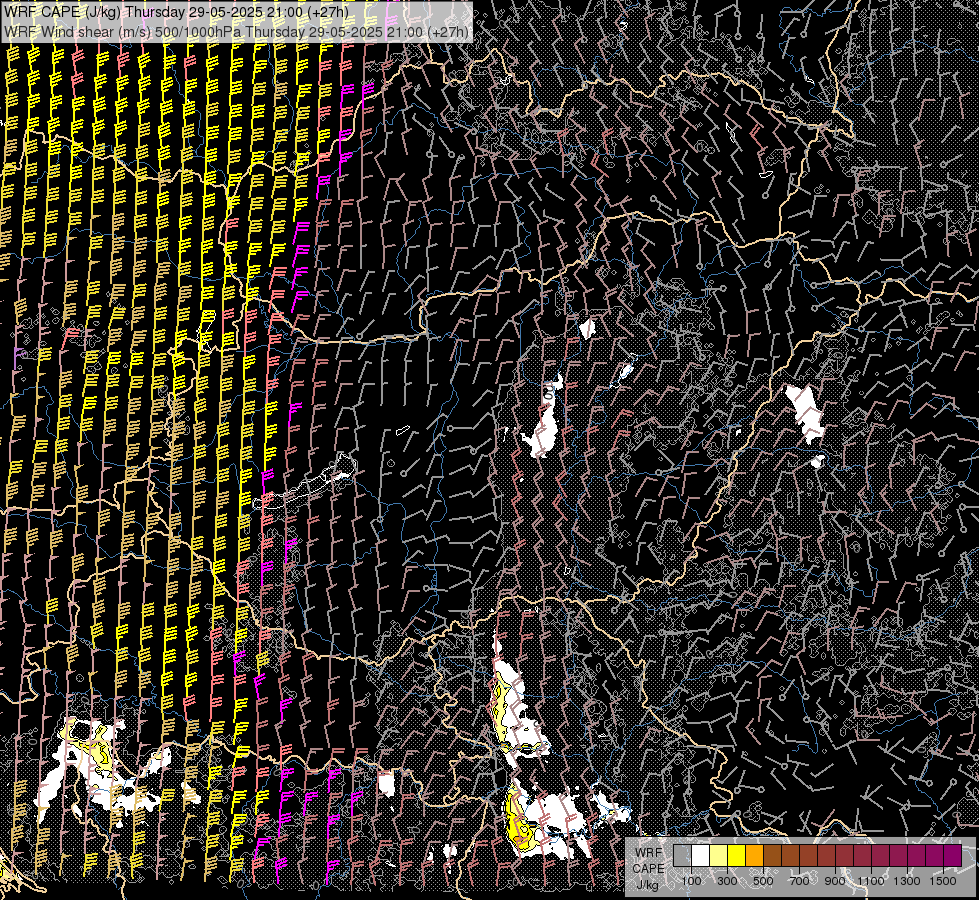This screenshot has height=900, width=979.
Task: Pick the pale yellow legend swatch before 300
Action: click(719, 855)
